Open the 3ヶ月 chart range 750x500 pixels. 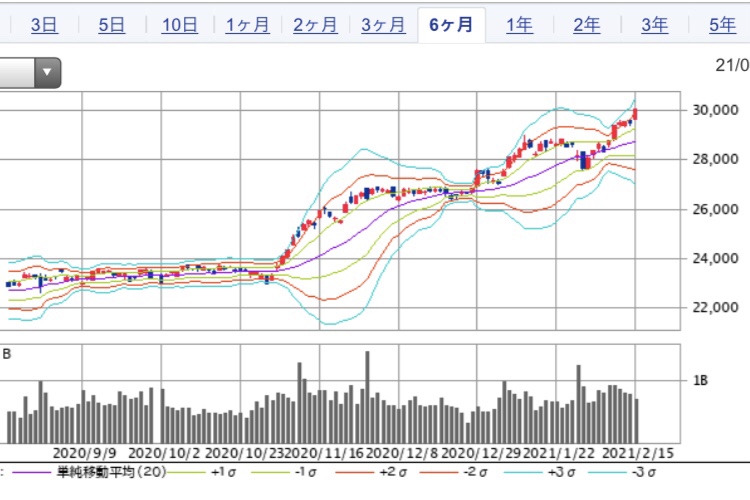[383, 24]
